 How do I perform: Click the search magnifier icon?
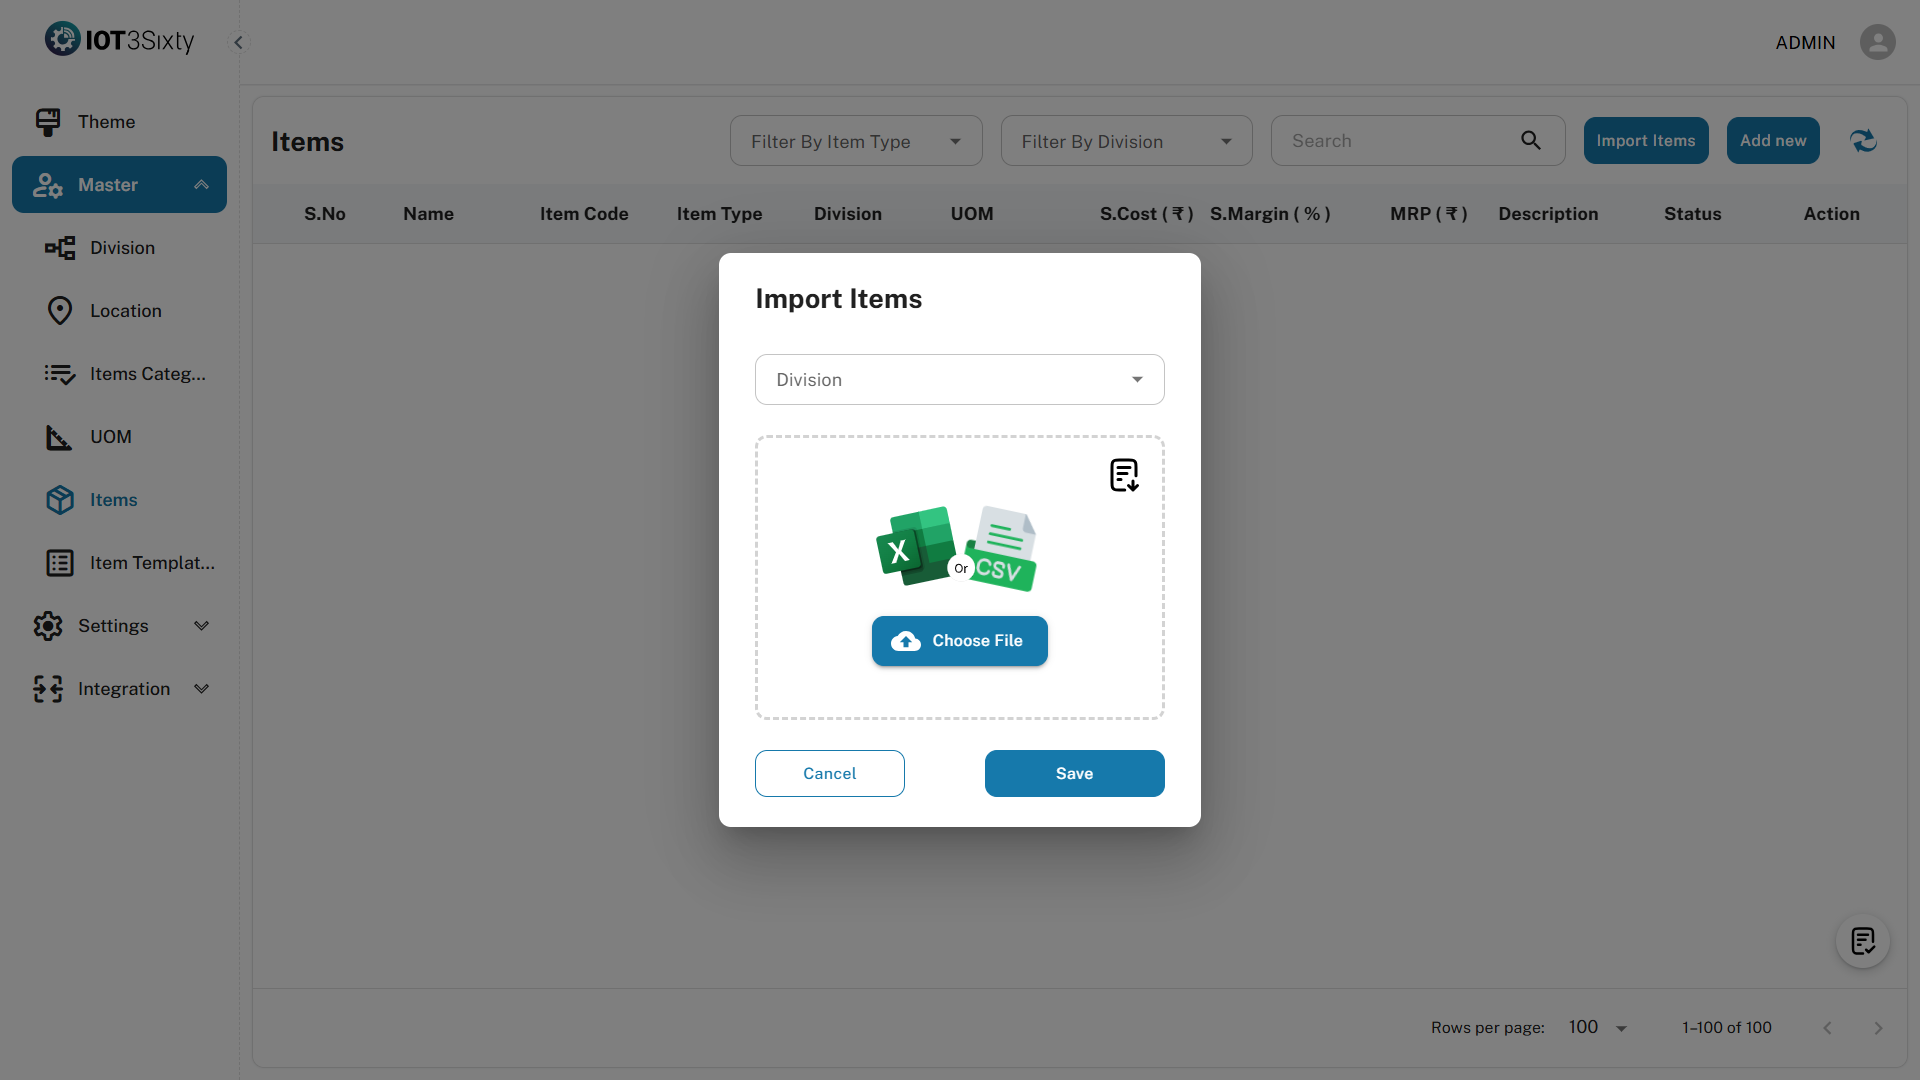pos(1531,141)
